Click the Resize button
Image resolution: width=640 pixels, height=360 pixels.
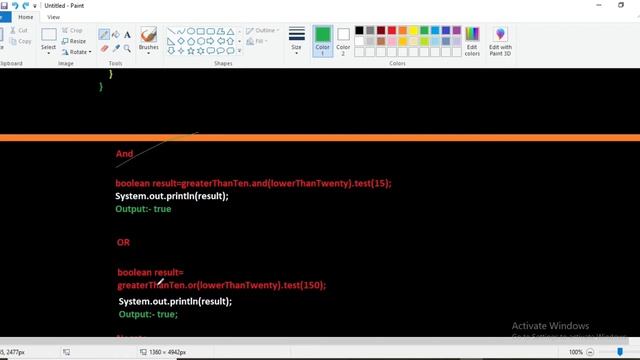[x=74, y=41]
